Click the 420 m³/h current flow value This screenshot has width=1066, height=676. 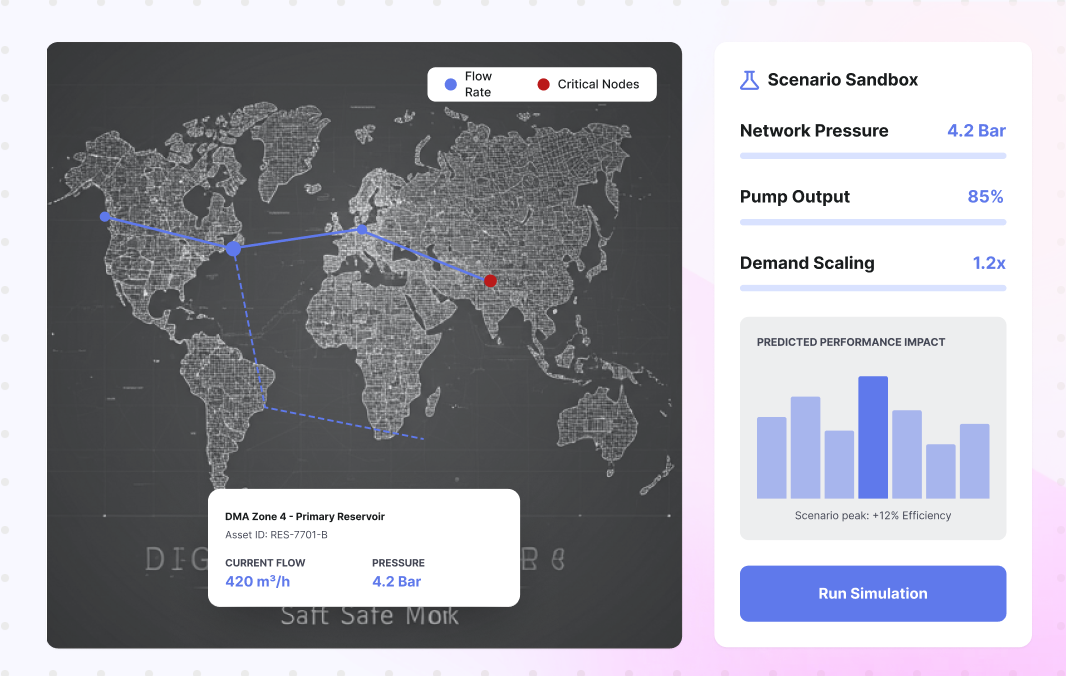point(257,581)
